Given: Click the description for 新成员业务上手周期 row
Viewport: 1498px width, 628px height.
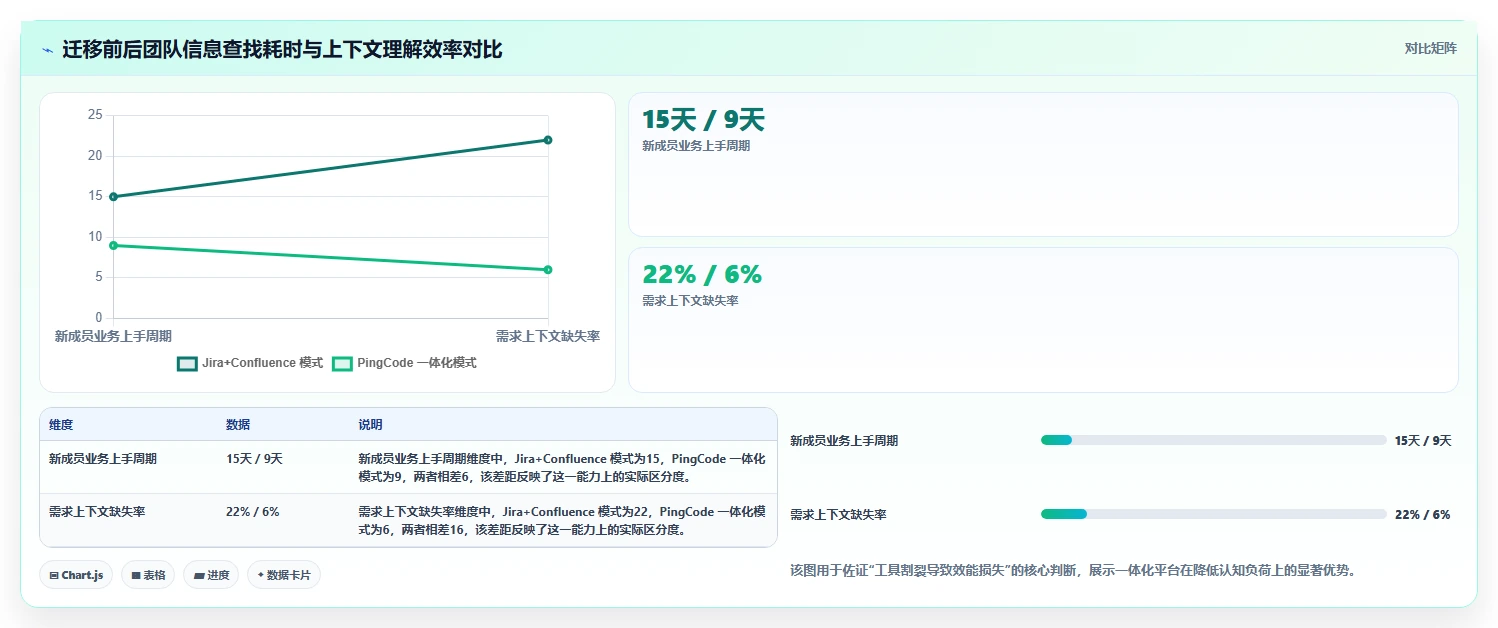Looking at the screenshot, I should (x=562, y=467).
